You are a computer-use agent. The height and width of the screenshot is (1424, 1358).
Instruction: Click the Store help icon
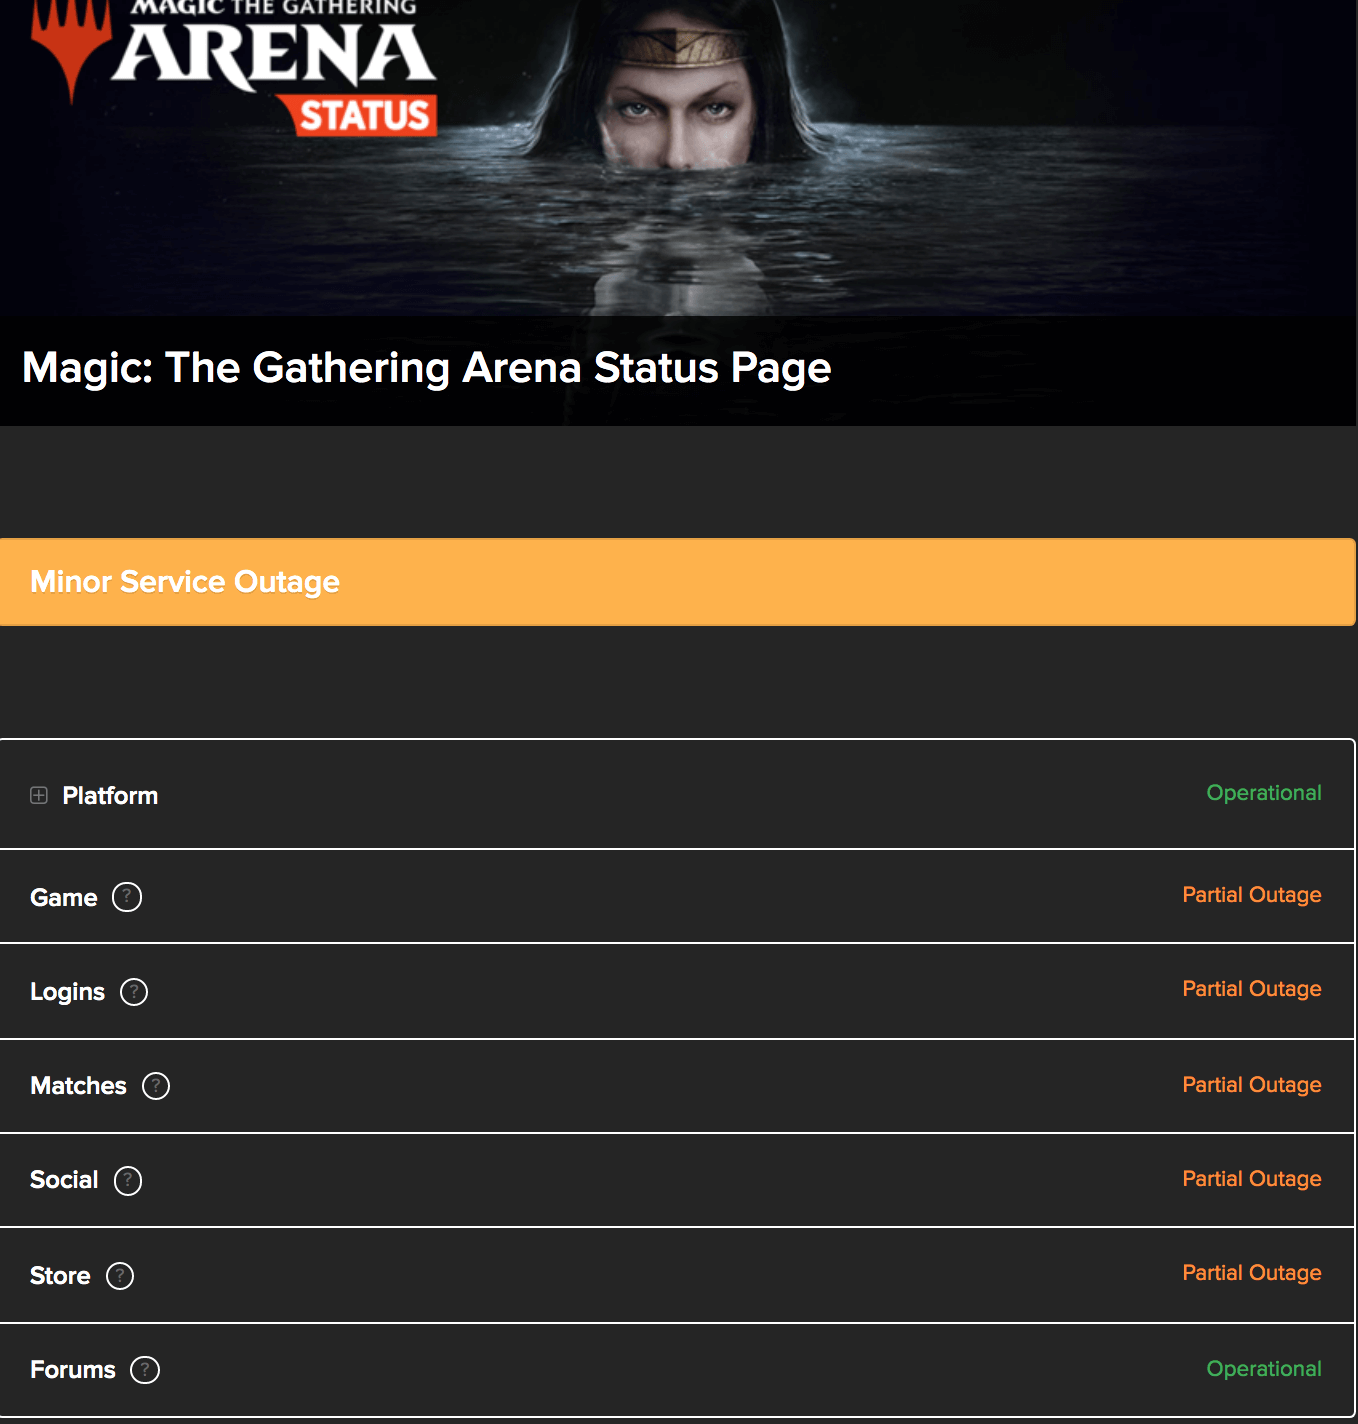coord(120,1276)
